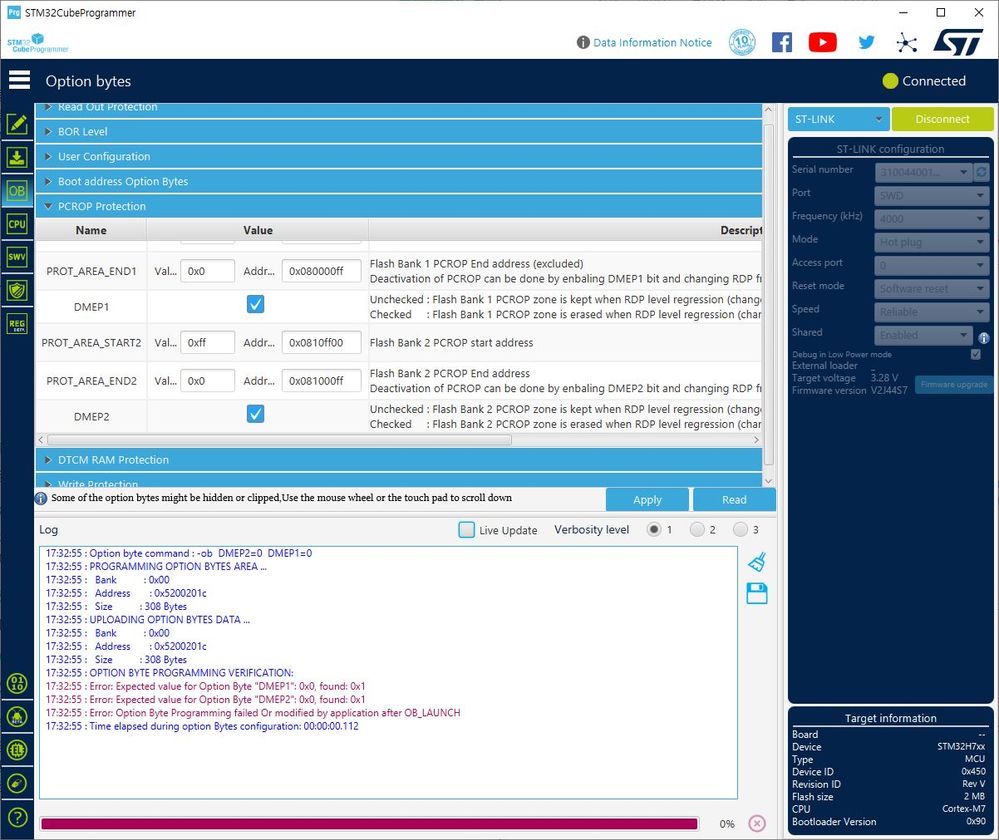
Task: Click the round link/plug sidebar icon
Action: (x=17, y=783)
